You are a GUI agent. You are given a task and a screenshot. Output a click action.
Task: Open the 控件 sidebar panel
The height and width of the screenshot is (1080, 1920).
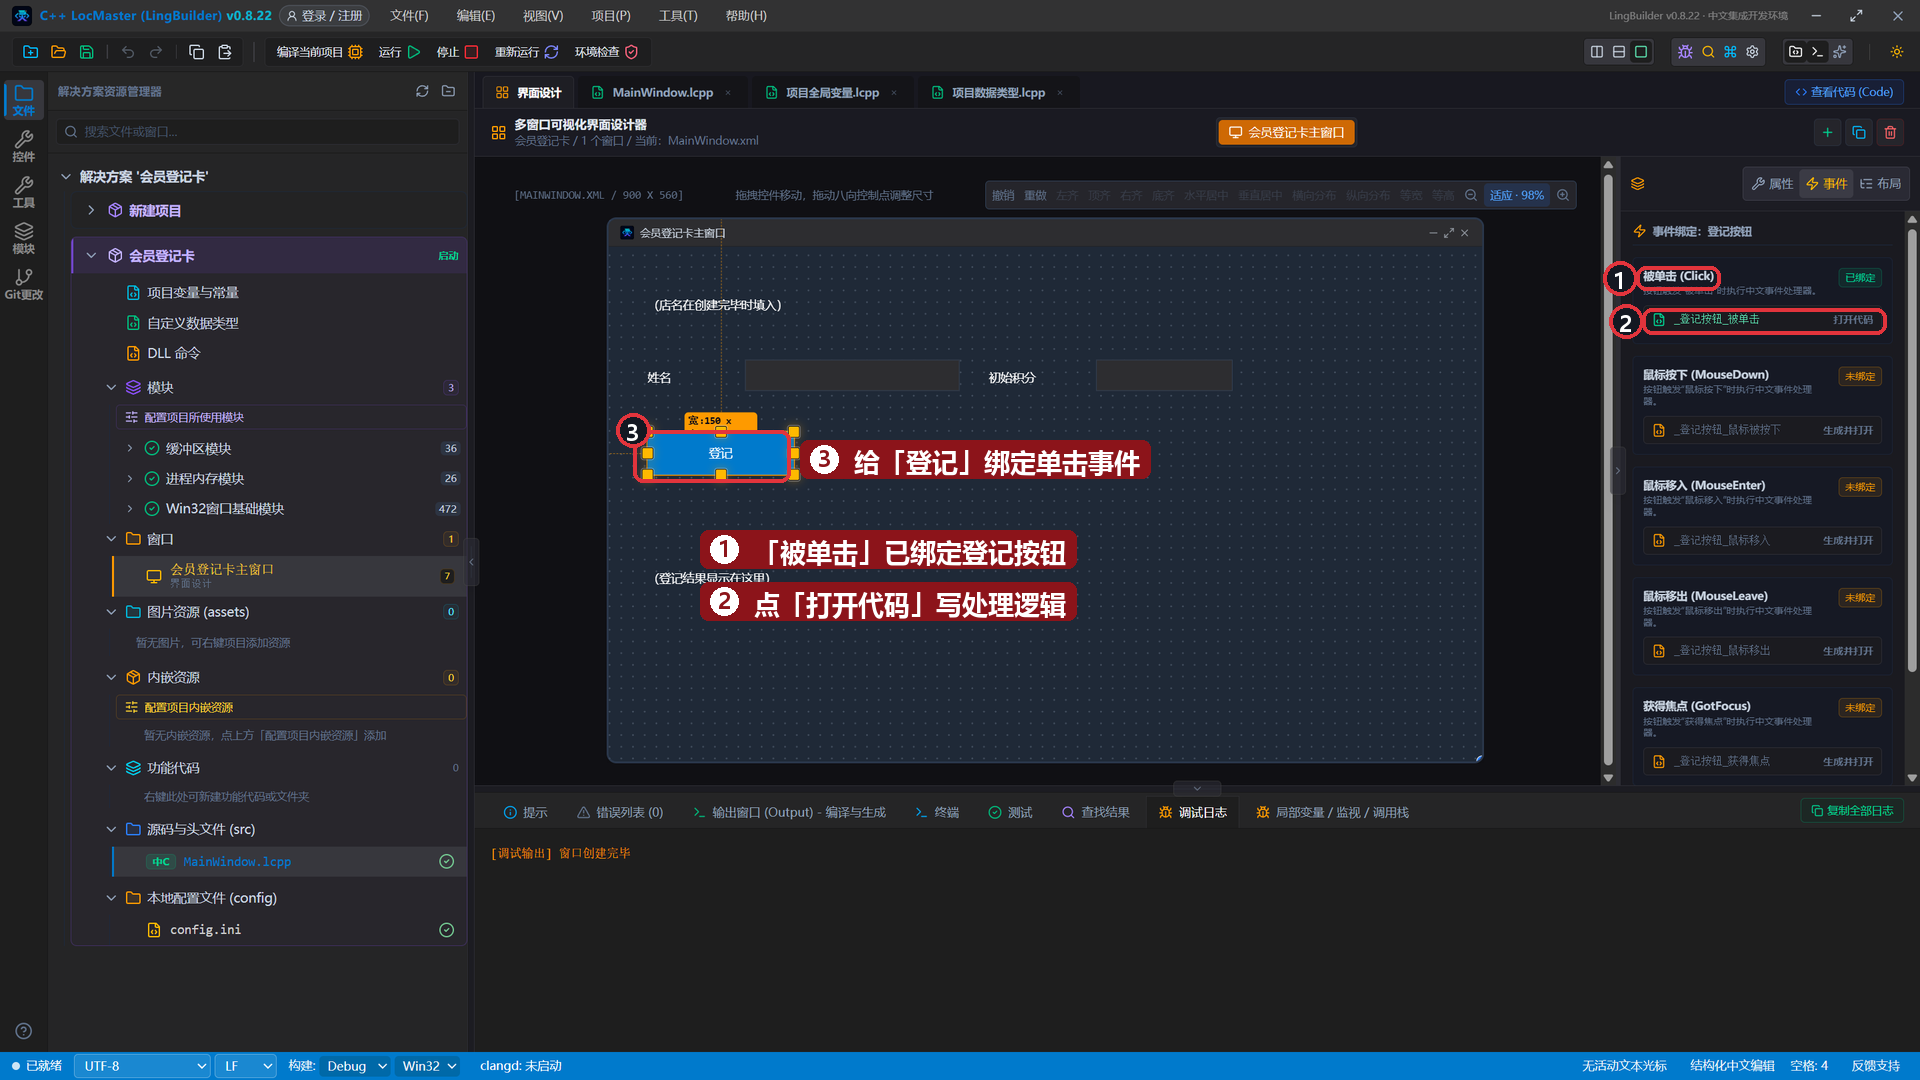click(24, 146)
